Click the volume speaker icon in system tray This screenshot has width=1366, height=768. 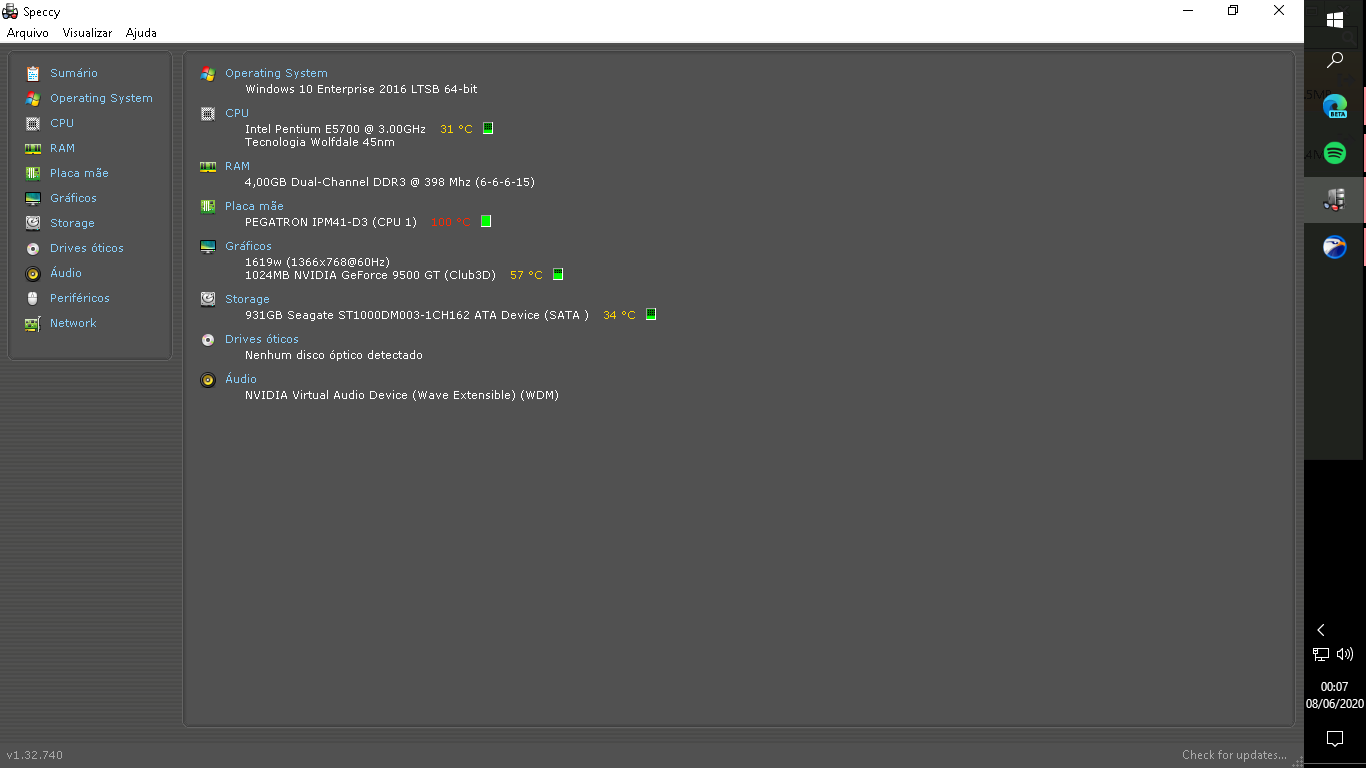pyautogui.click(x=1345, y=654)
